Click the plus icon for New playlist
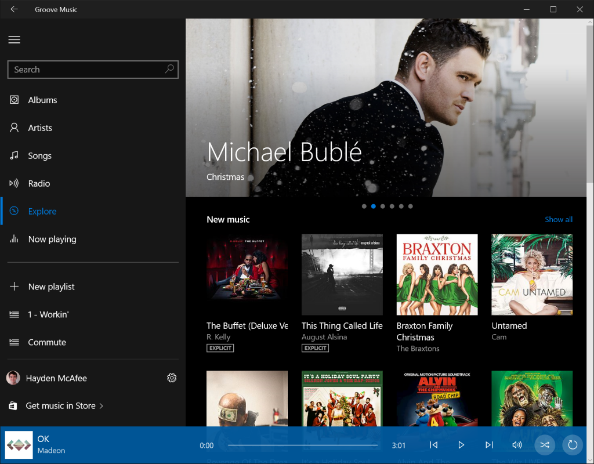The image size is (594, 464). pyautogui.click(x=14, y=287)
